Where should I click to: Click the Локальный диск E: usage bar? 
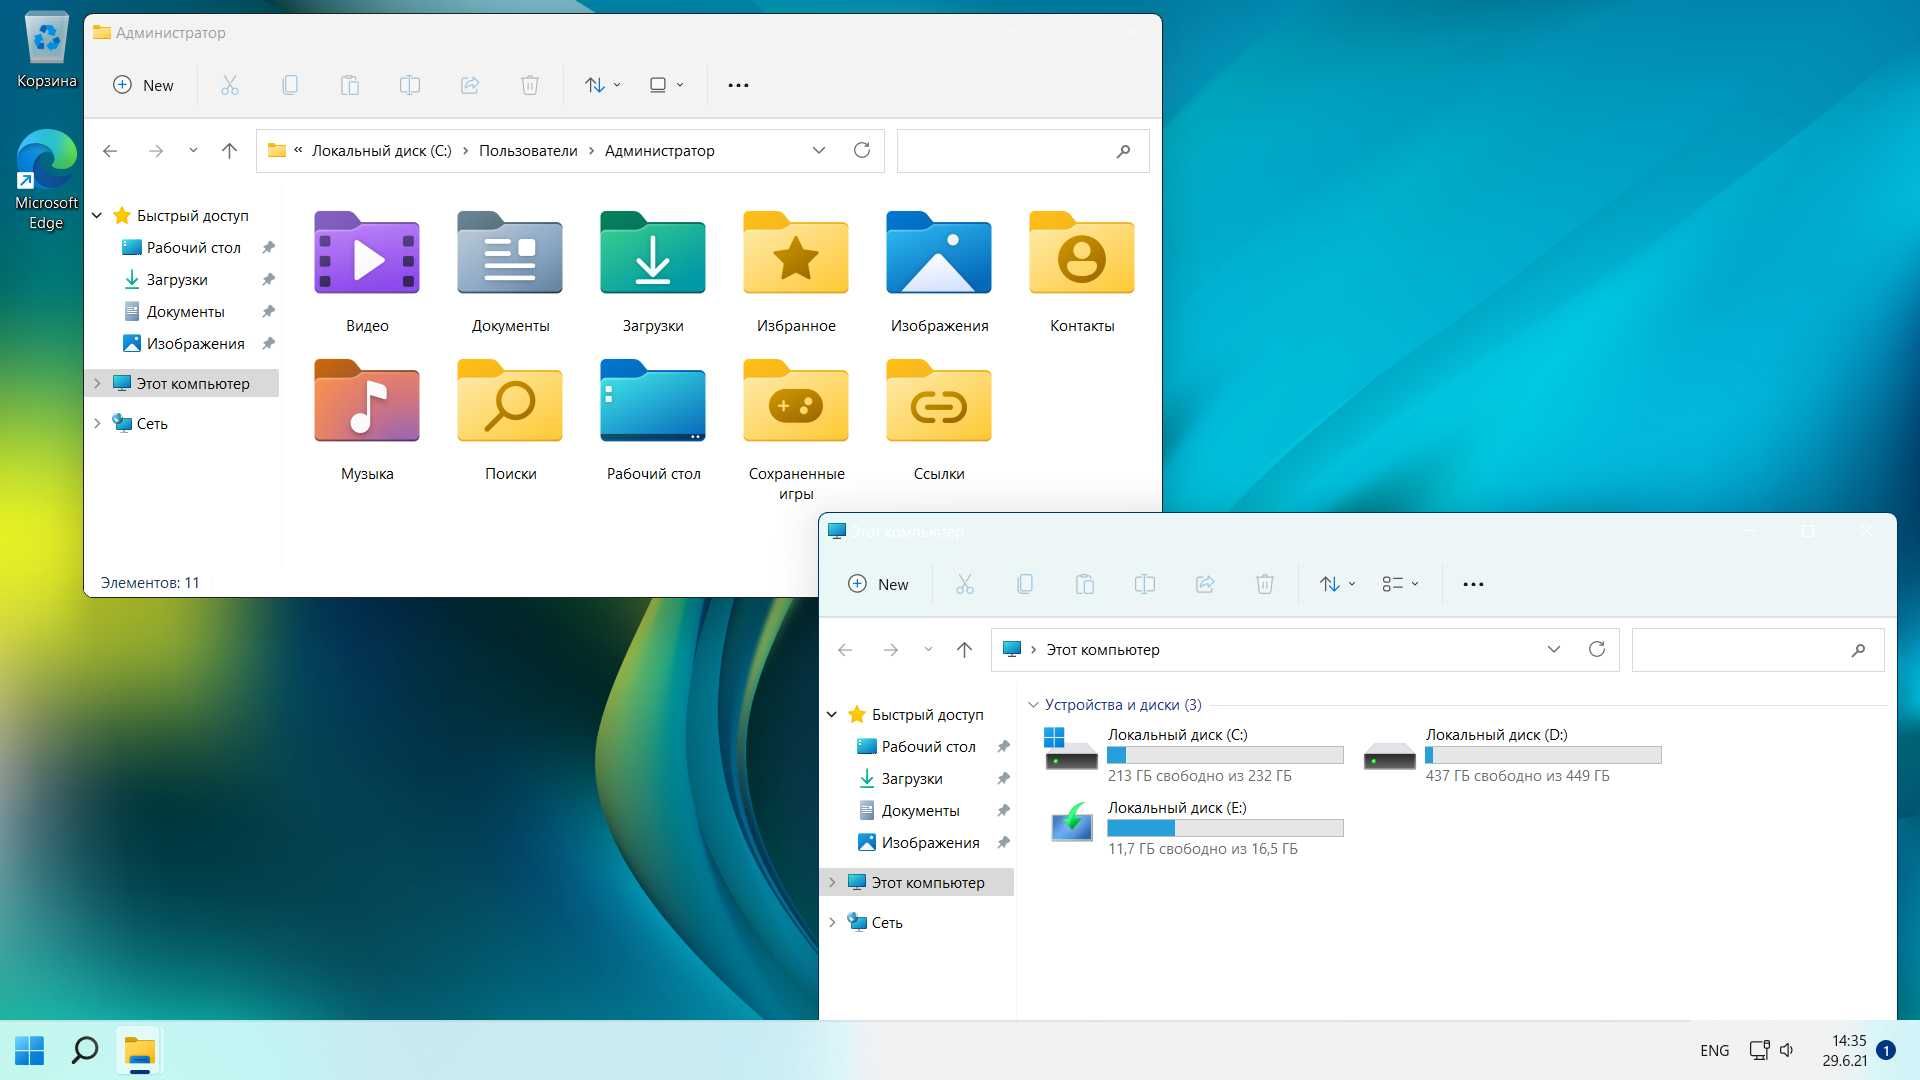click(1224, 828)
